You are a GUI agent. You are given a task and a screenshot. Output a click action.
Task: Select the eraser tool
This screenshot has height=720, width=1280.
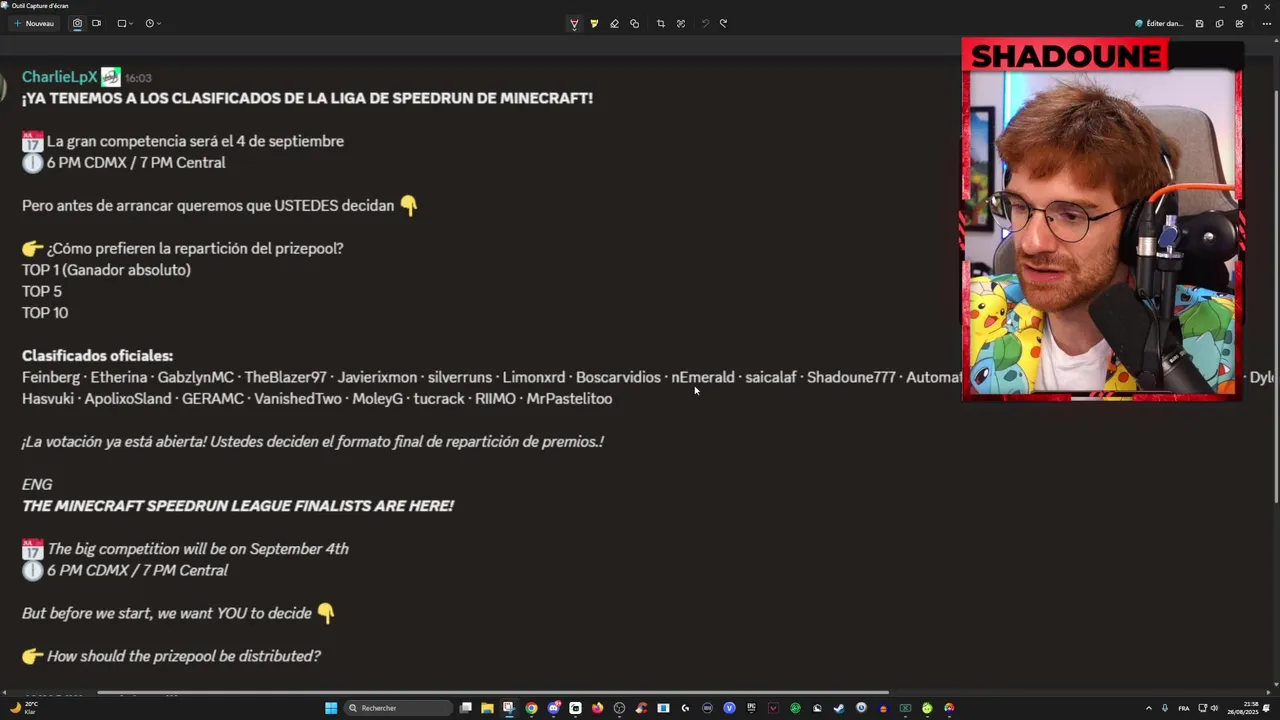point(614,23)
